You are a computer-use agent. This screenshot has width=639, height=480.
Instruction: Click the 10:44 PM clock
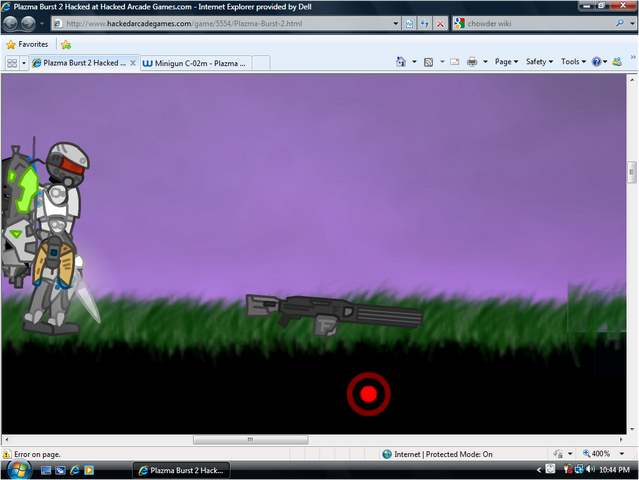click(615, 470)
